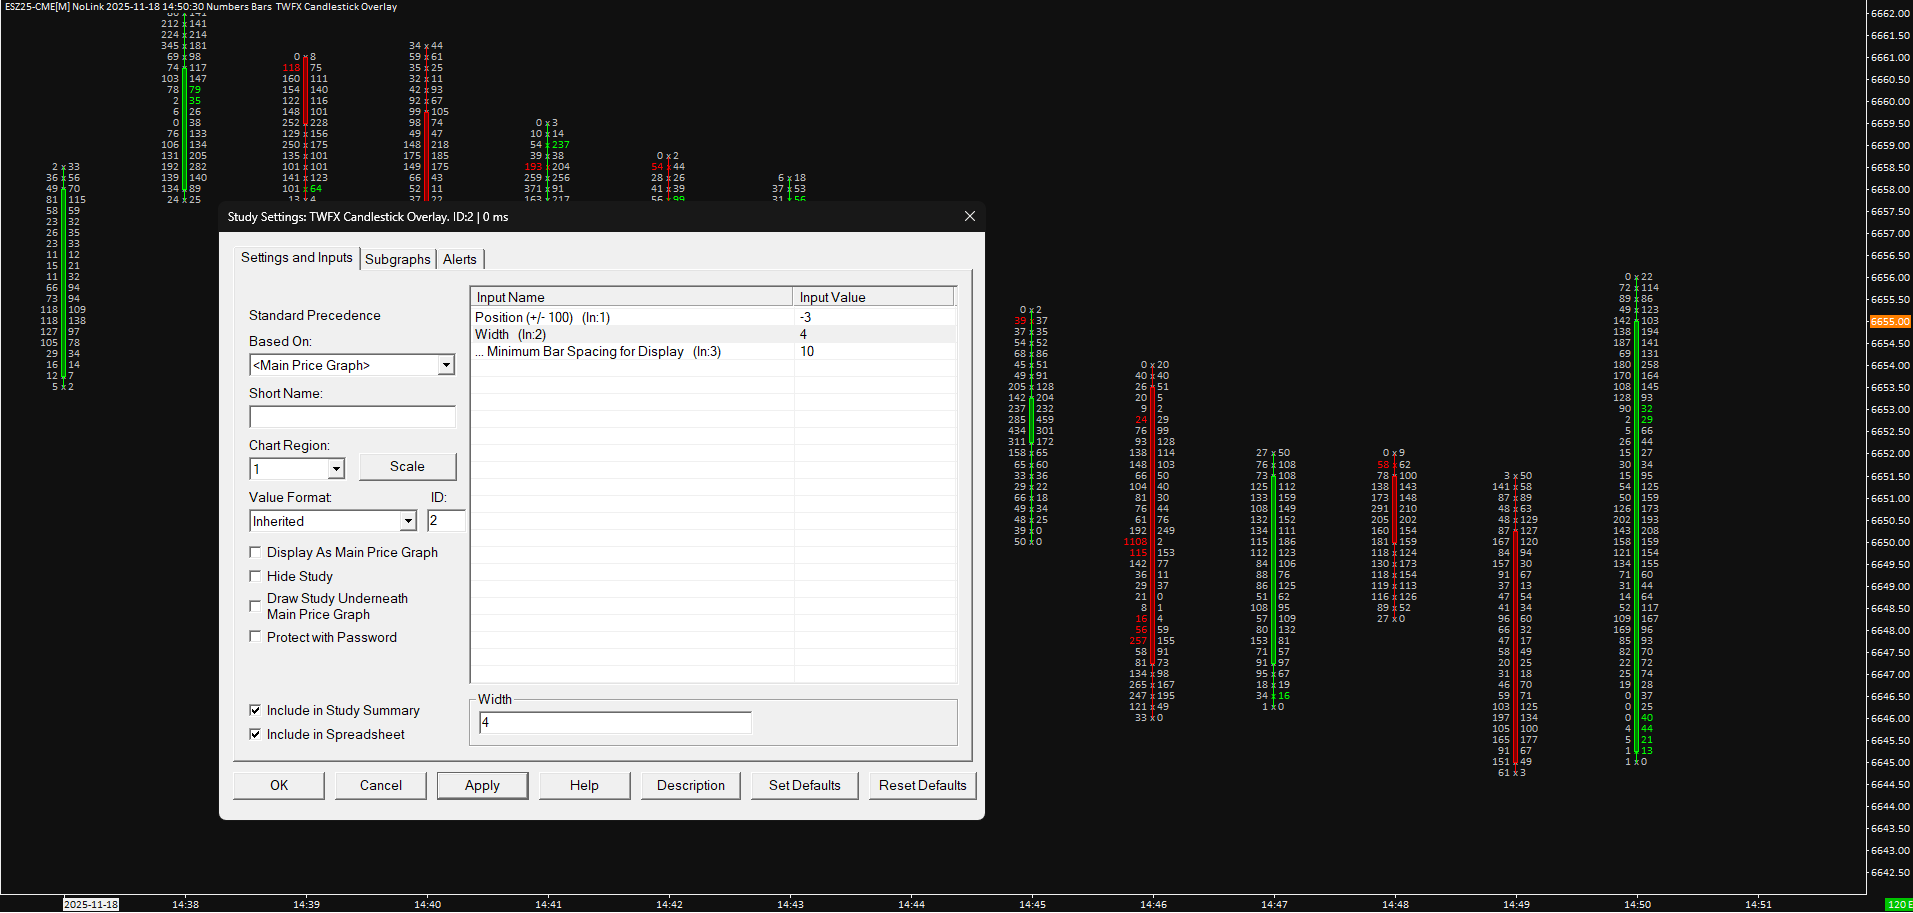Select Minimum Bar Spacing for Display row
1913x913 pixels.
click(x=713, y=351)
